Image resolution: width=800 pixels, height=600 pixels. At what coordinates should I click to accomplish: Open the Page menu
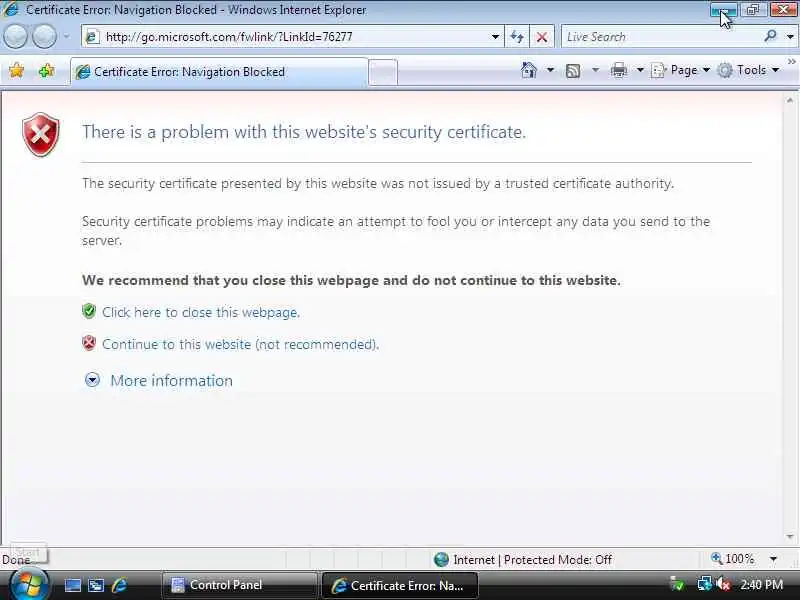point(681,70)
